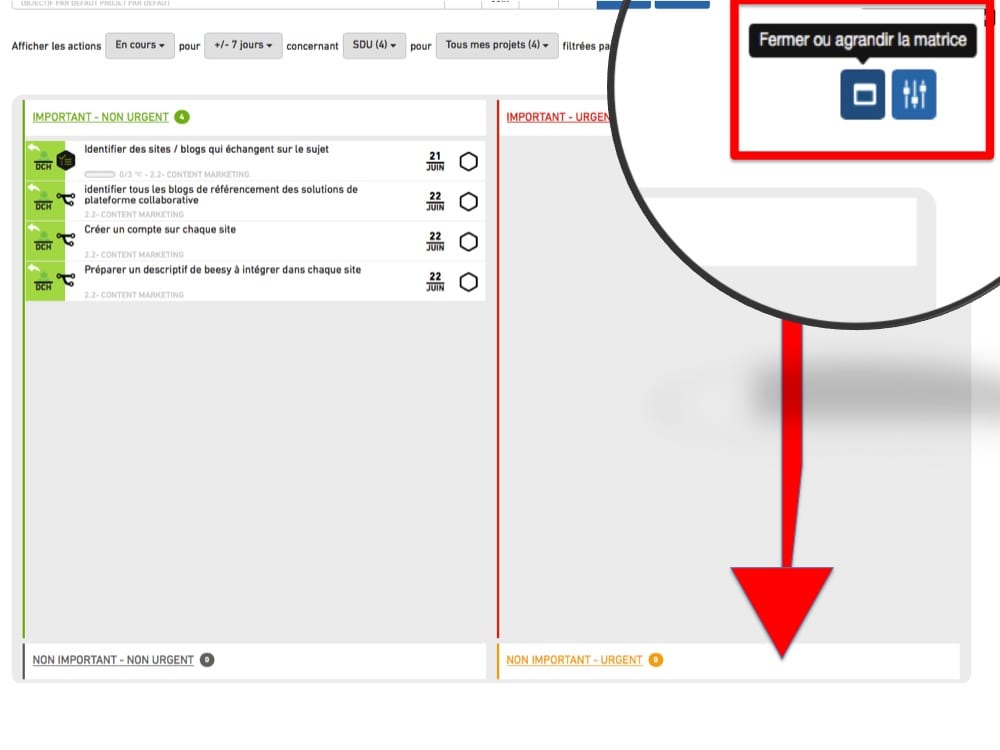1000x750 pixels.
Task: Check the hexagon for Créer un compte
Action: [x=469, y=242]
